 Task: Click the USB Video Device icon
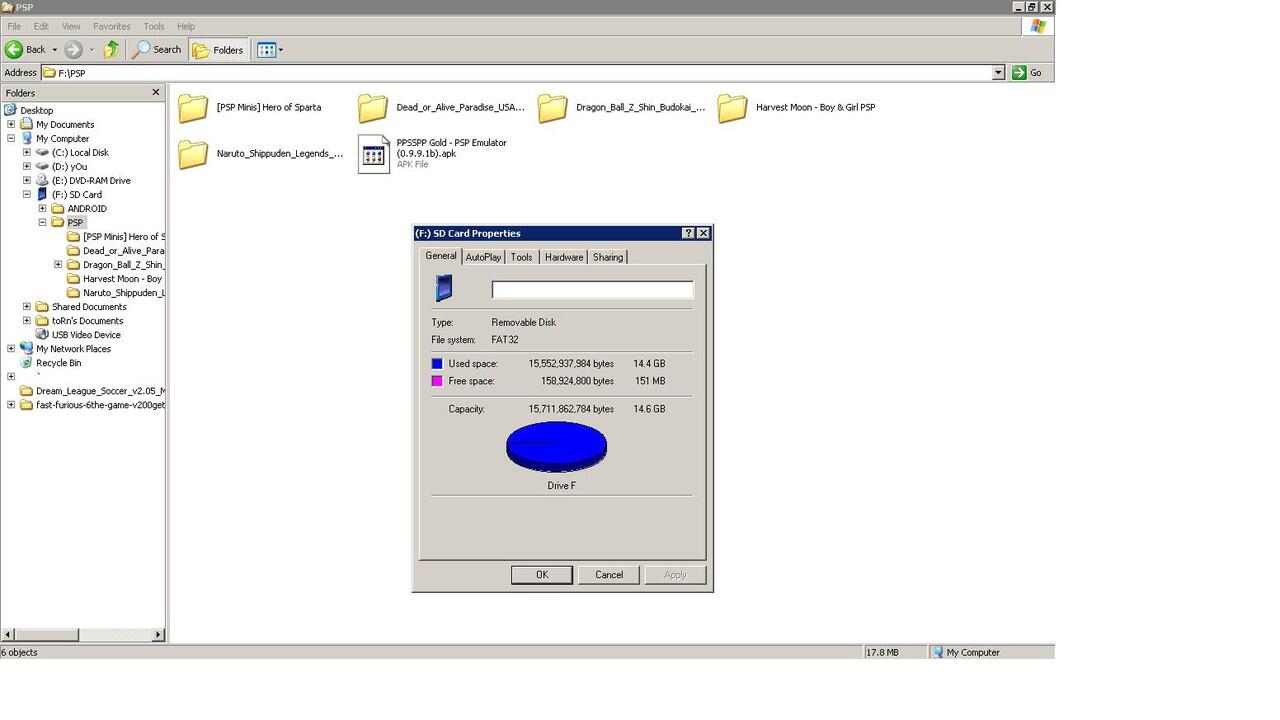pyautogui.click(x=42, y=335)
